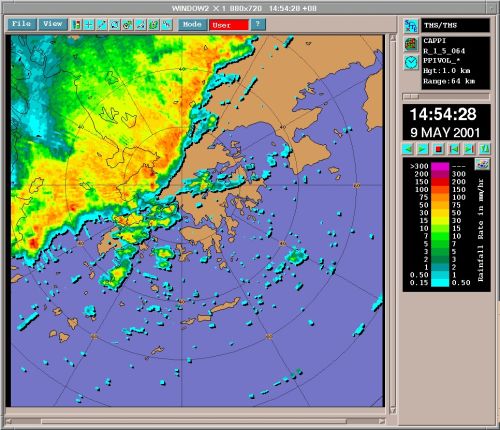
Task: Click the Rainfall Rate in mm/hr label
Action: click(x=481, y=230)
